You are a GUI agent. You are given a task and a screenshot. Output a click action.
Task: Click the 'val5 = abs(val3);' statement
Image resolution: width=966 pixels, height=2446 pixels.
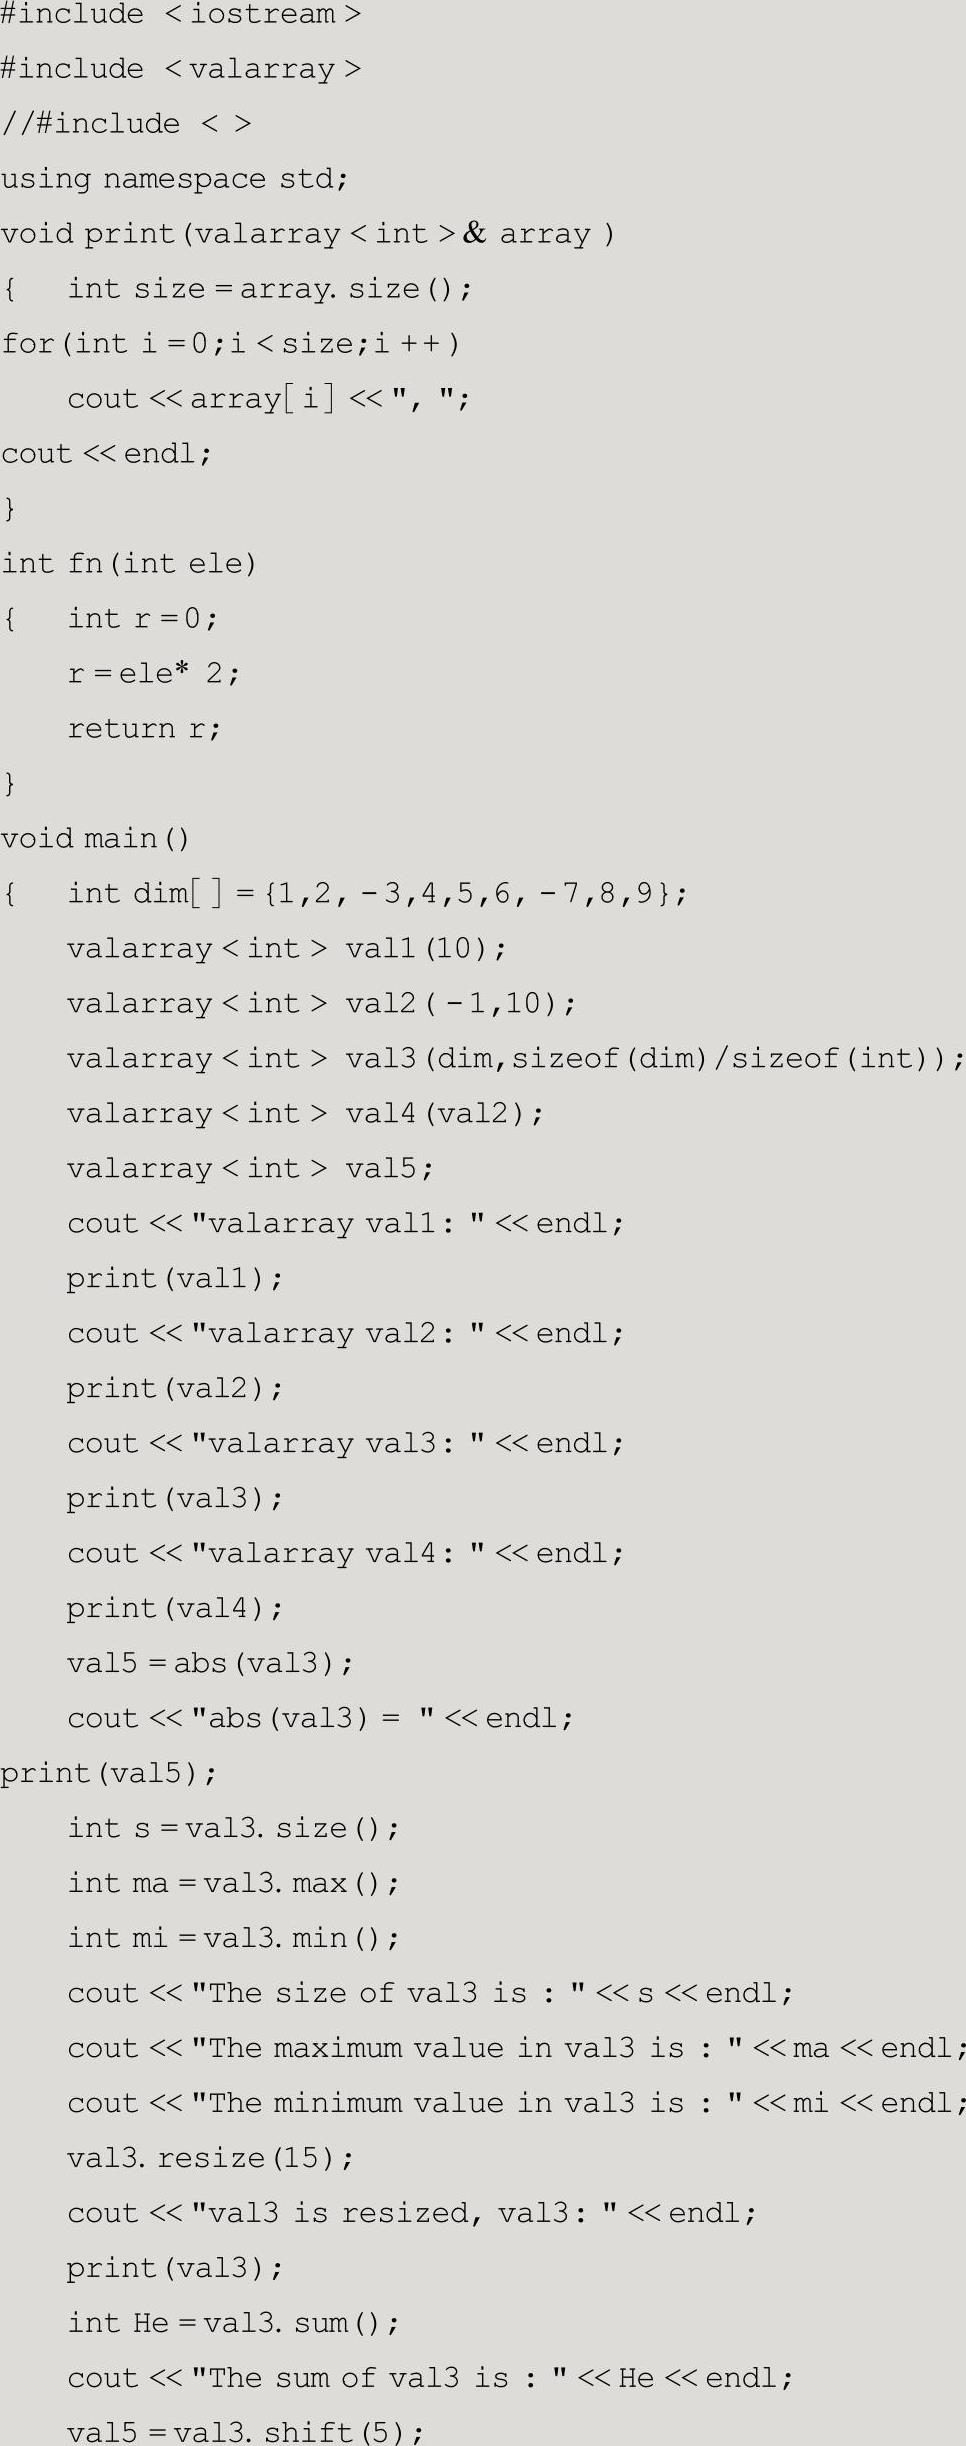(x=210, y=1664)
